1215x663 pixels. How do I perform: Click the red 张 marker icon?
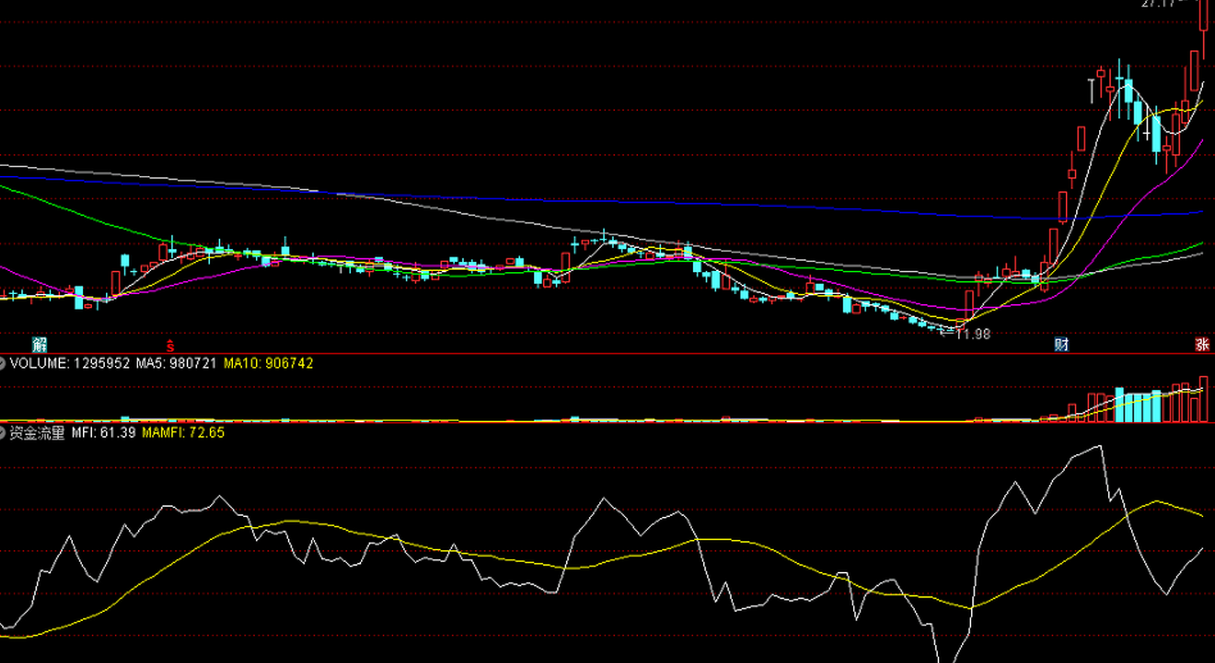pos(1203,344)
